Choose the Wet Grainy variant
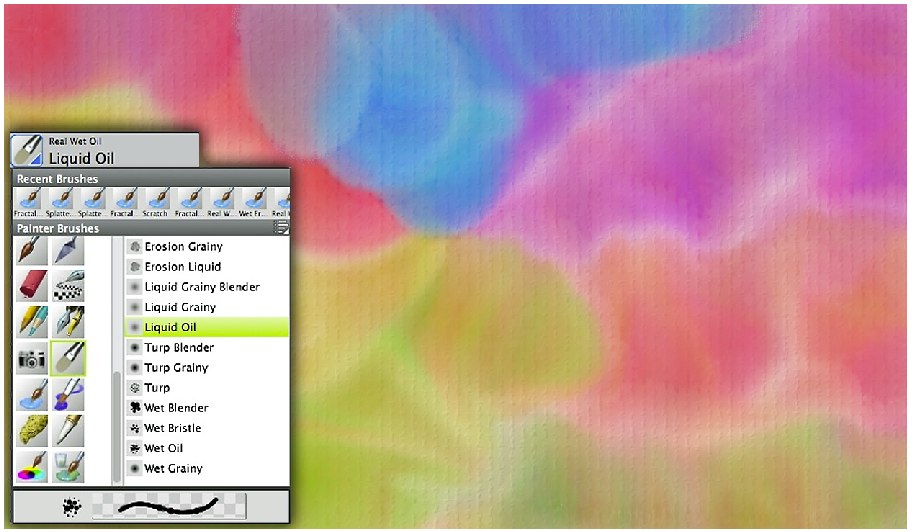The image size is (912, 532). [207, 468]
